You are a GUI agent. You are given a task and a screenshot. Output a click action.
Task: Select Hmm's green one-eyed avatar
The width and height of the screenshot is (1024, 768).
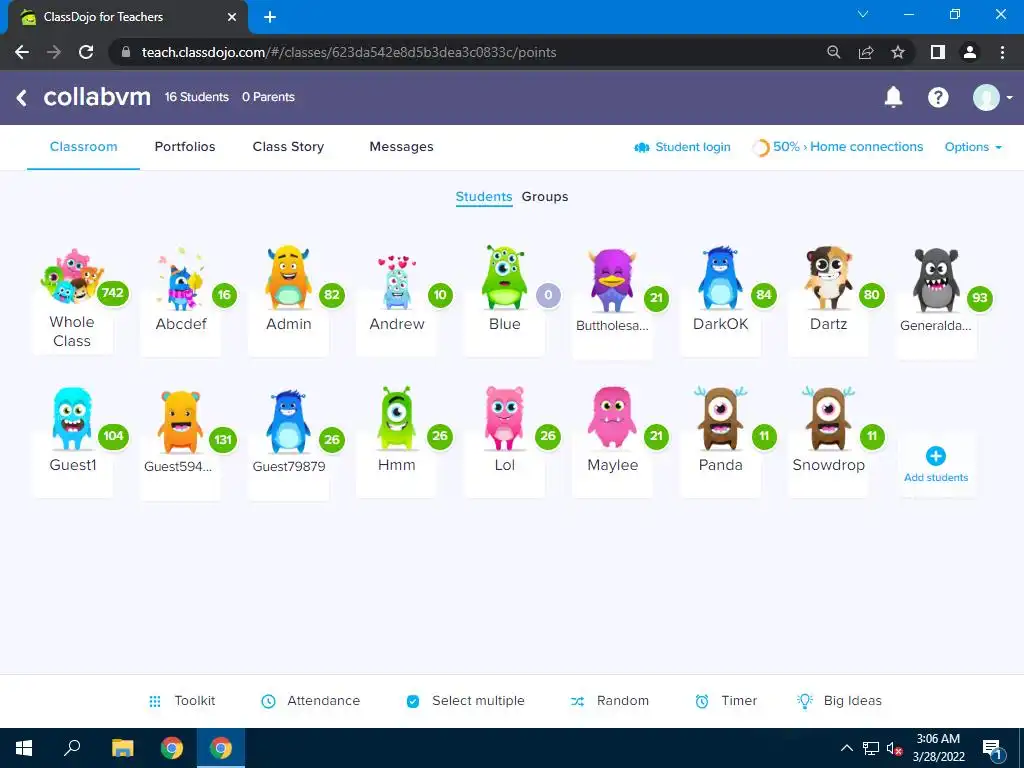[x=396, y=419]
